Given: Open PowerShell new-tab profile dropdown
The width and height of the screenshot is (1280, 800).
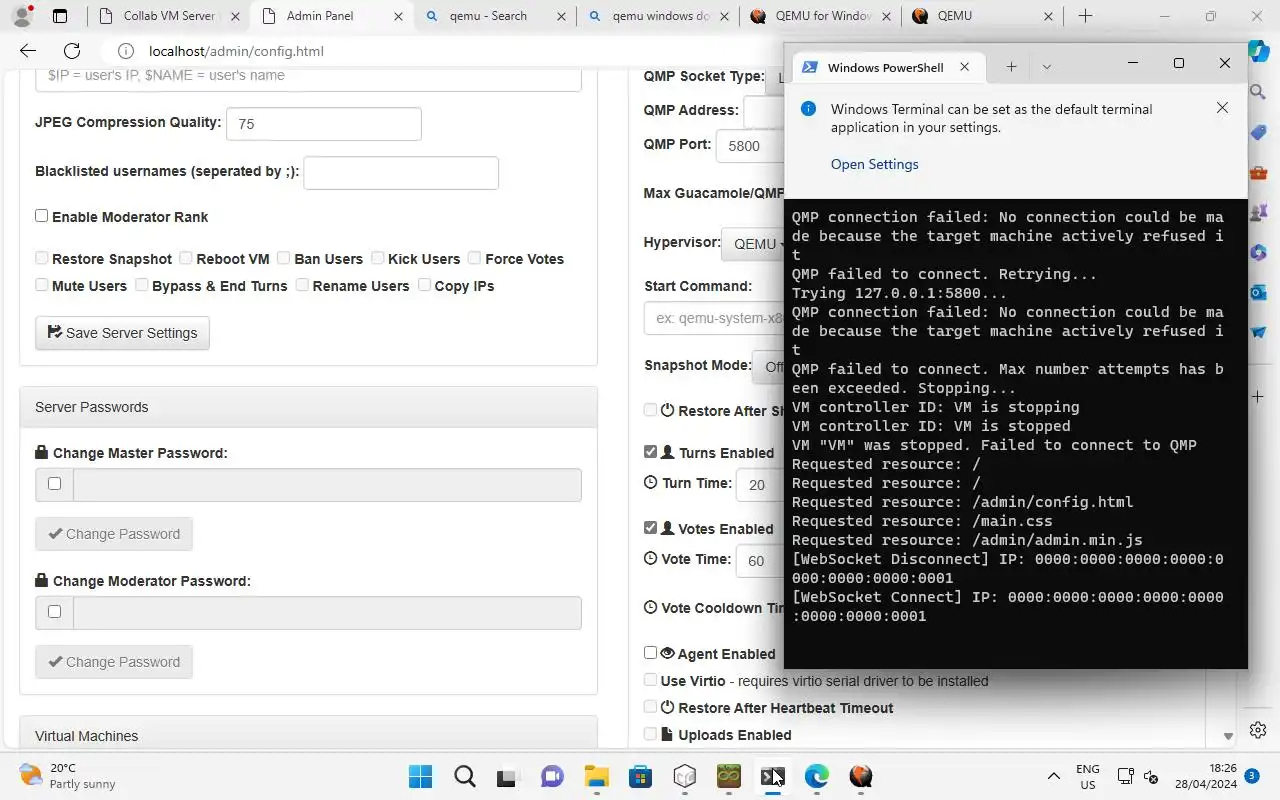Looking at the screenshot, I should (x=1047, y=67).
